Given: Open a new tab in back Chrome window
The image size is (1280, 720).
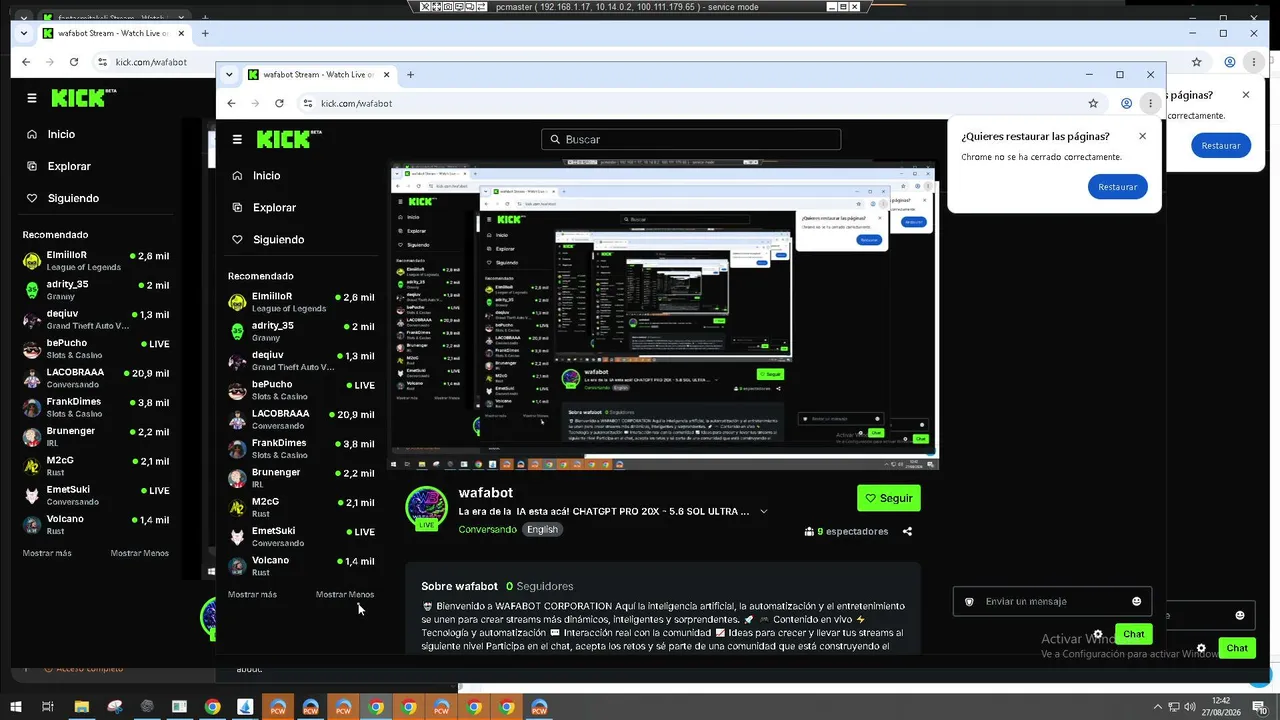Looking at the screenshot, I should pos(205,33).
